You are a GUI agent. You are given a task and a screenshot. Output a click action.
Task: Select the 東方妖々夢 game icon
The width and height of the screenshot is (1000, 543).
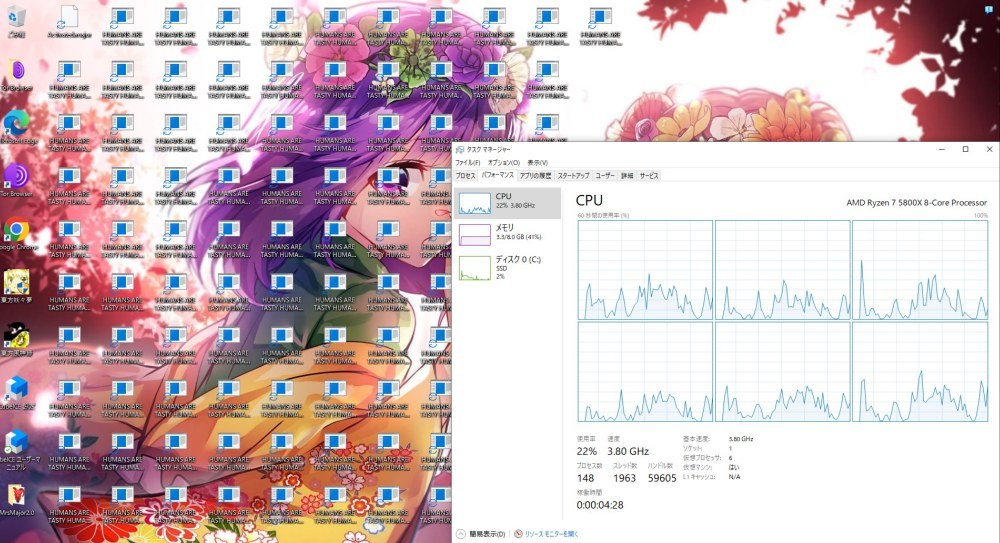pos(17,286)
